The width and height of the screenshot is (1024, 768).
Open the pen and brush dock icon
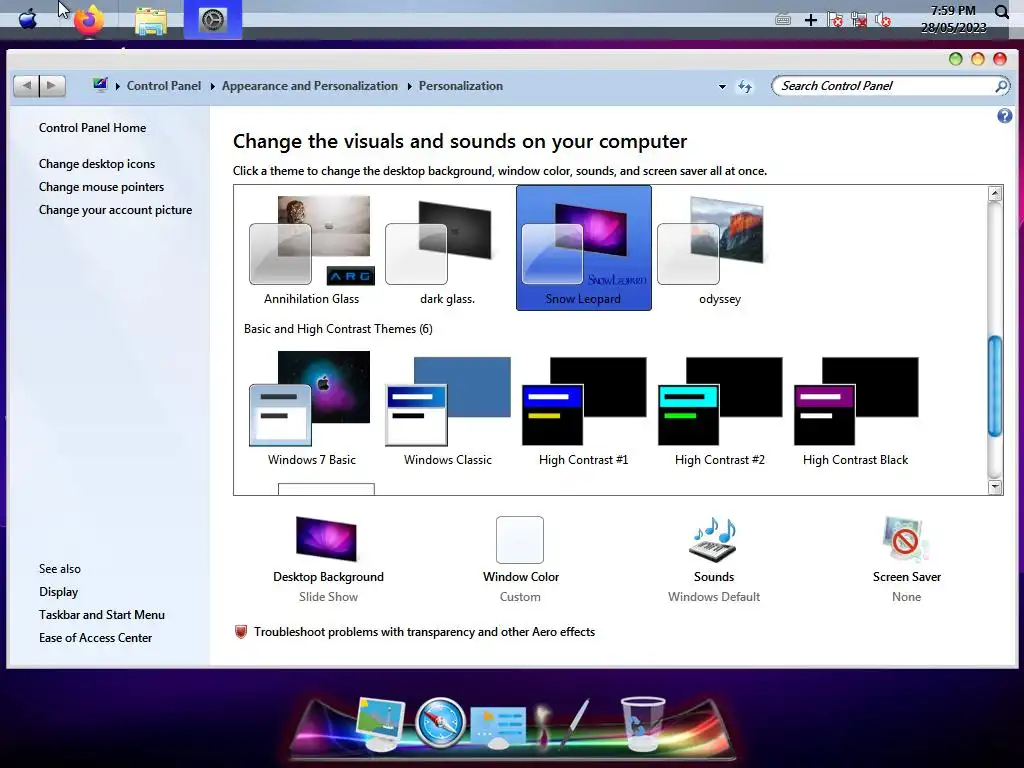(x=562, y=724)
